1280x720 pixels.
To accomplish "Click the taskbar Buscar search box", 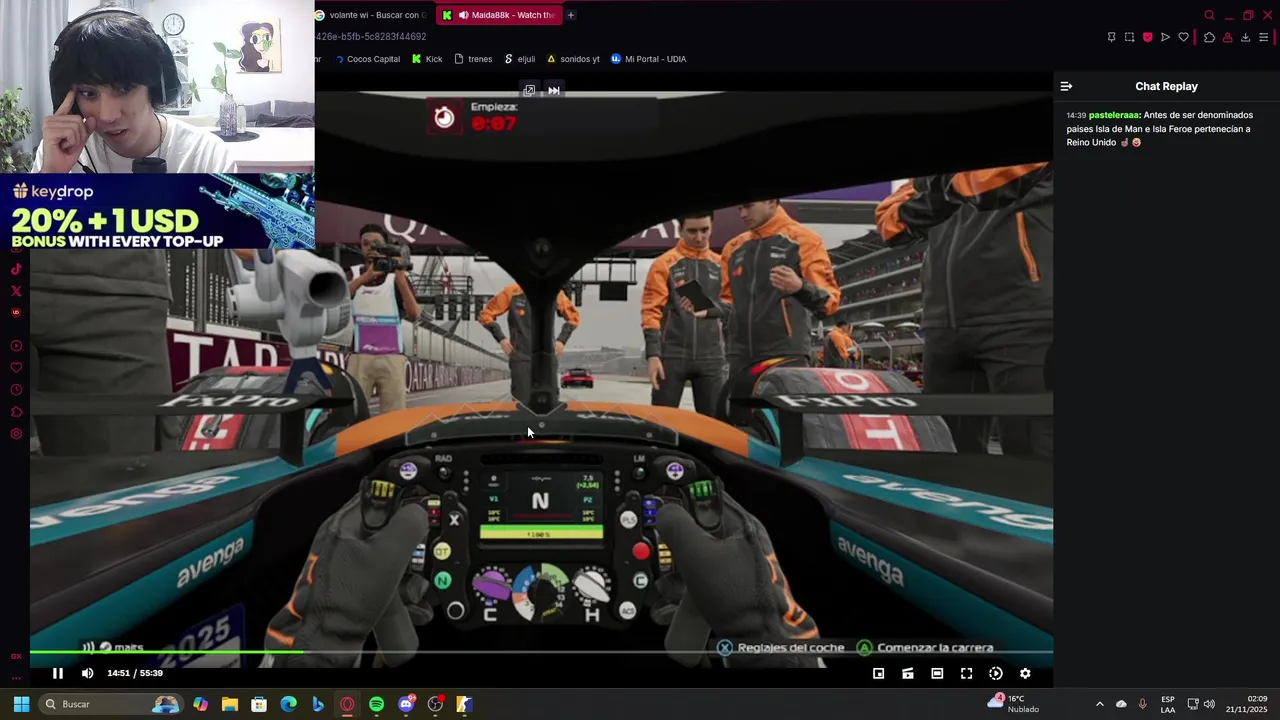I will pyautogui.click(x=112, y=704).
